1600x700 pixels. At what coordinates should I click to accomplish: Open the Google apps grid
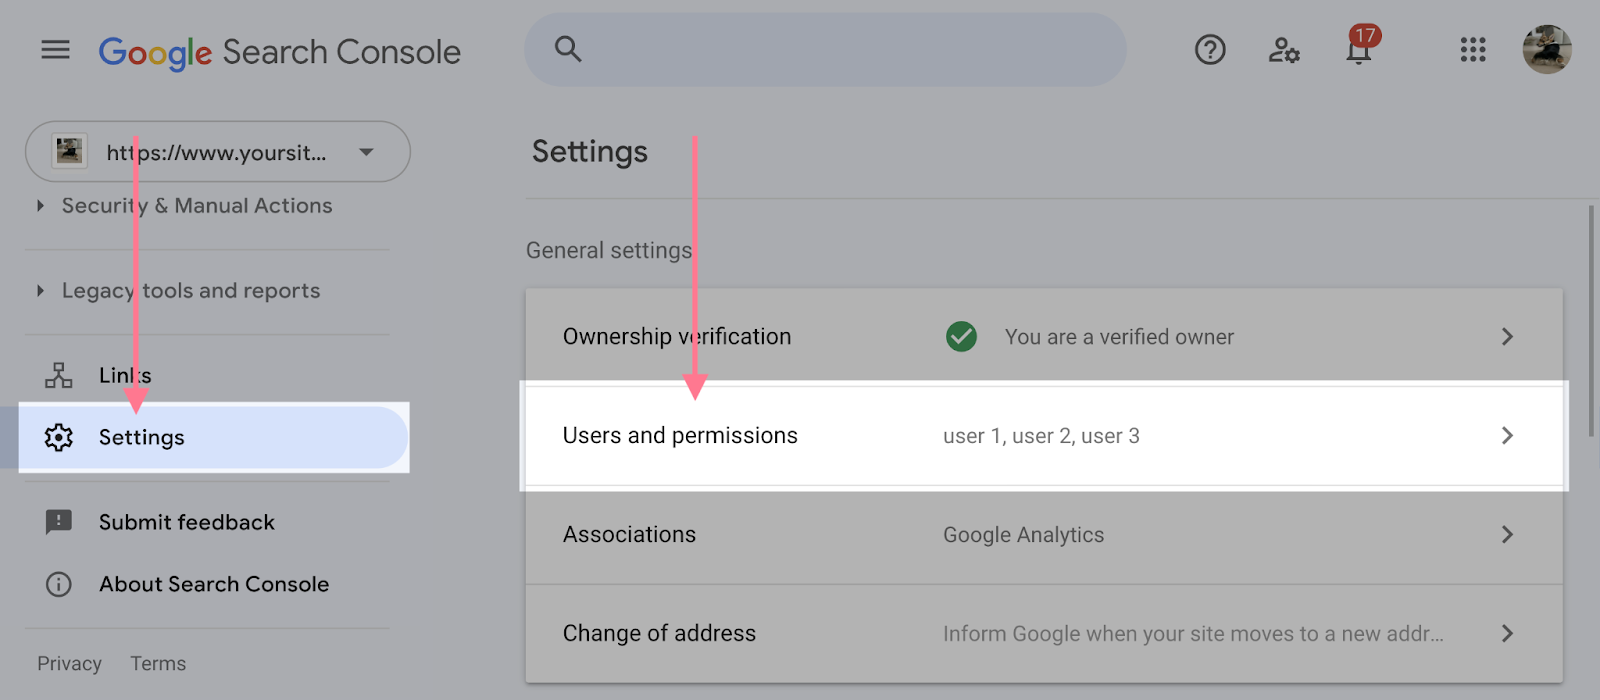[1471, 50]
